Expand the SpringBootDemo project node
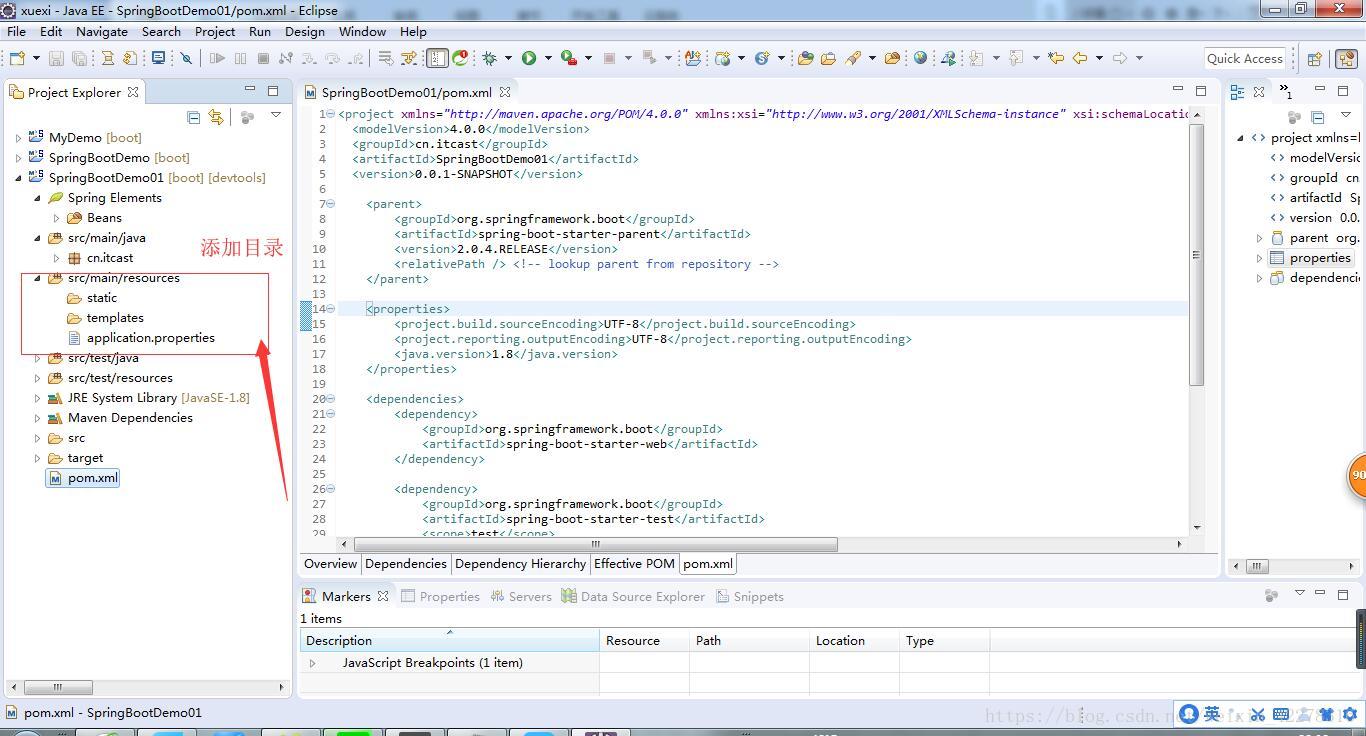This screenshot has width=1366, height=736. (x=18, y=158)
